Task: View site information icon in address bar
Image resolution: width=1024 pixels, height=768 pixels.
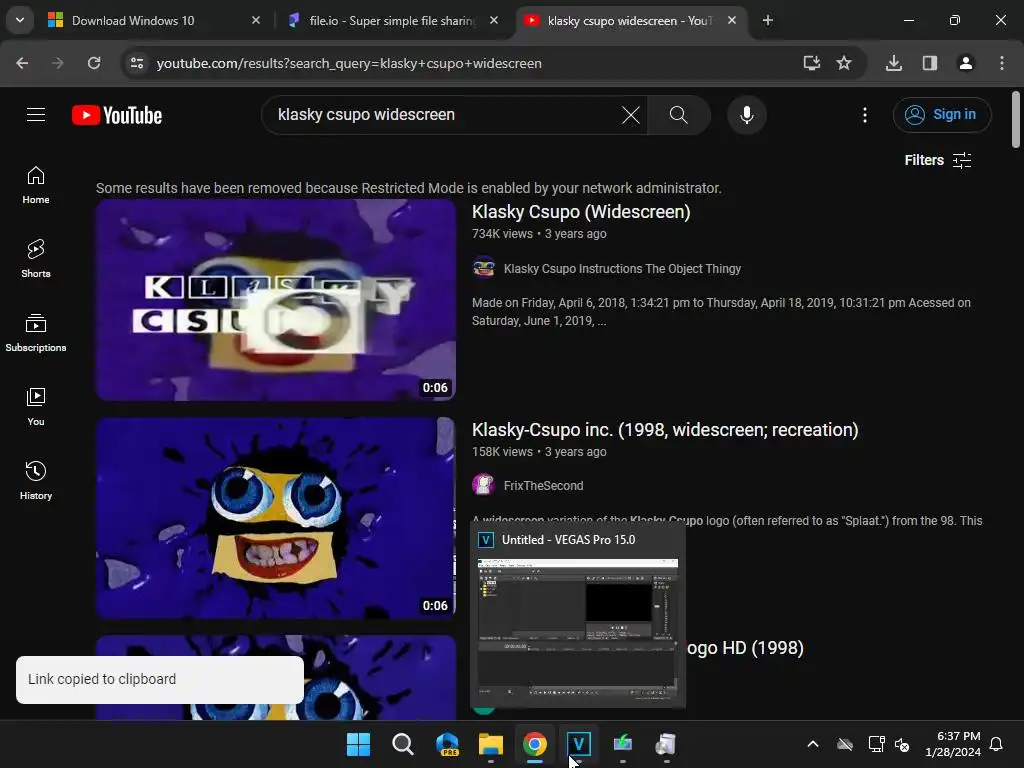Action: click(136, 63)
